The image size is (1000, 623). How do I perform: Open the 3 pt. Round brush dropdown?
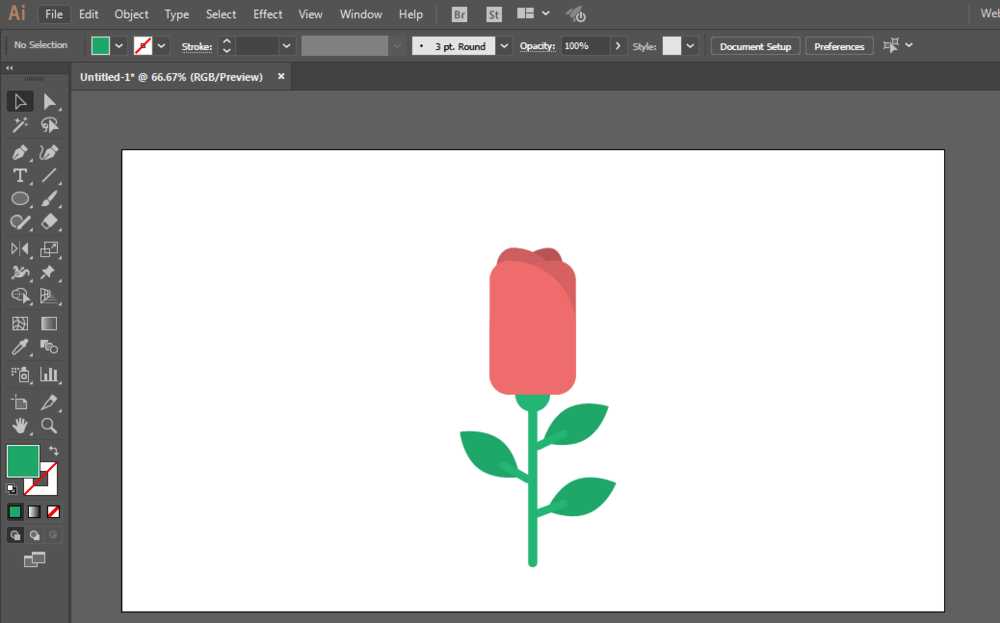tap(504, 46)
